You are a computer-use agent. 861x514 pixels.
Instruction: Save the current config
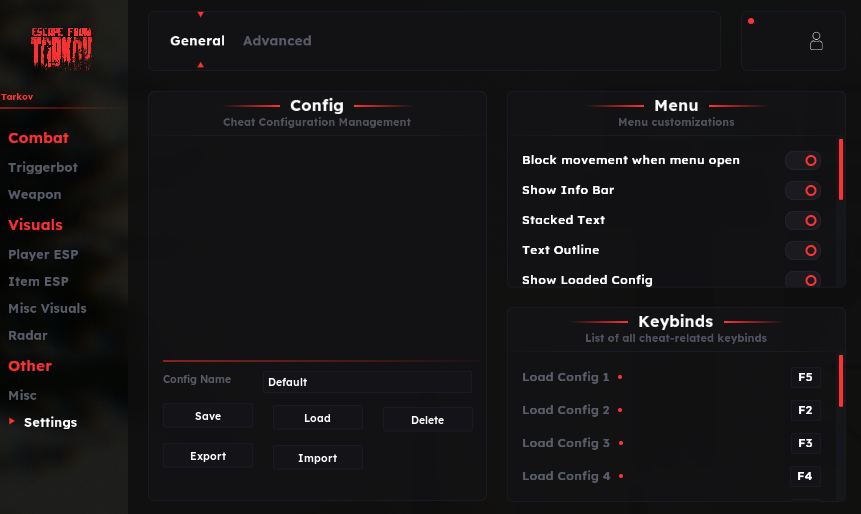coord(208,416)
